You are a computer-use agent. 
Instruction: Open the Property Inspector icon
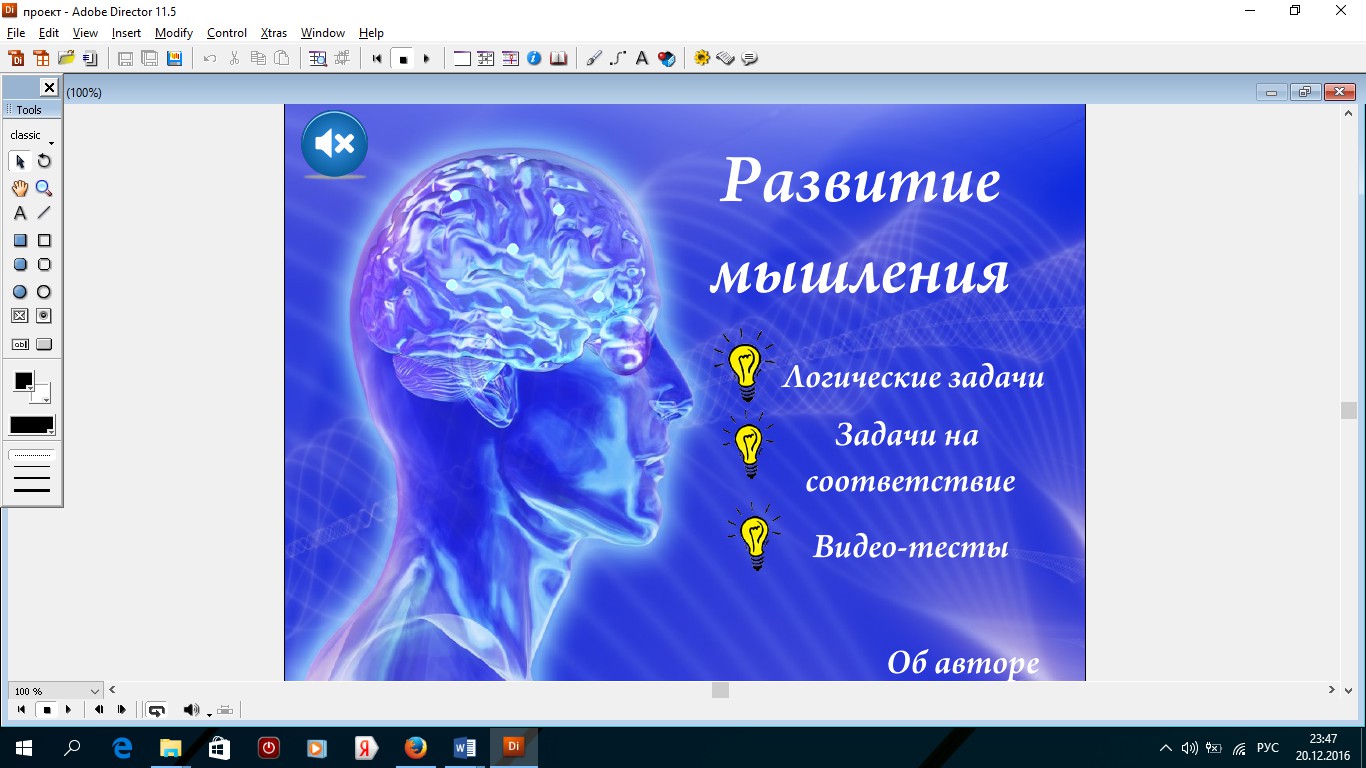click(x=534, y=58)
